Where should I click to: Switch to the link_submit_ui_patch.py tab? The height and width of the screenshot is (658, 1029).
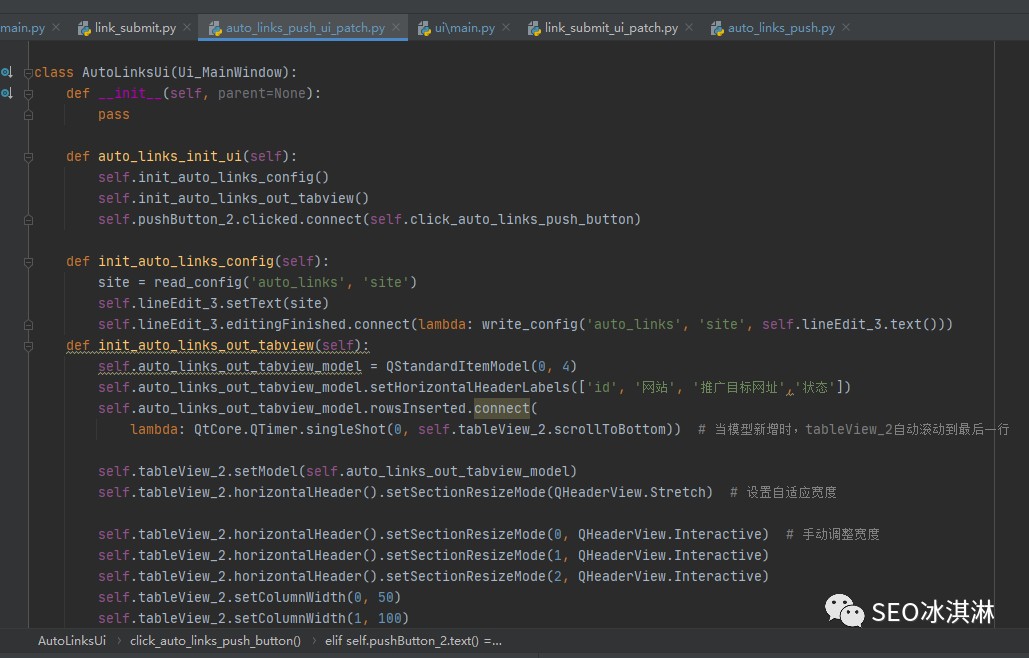point(610,28)
